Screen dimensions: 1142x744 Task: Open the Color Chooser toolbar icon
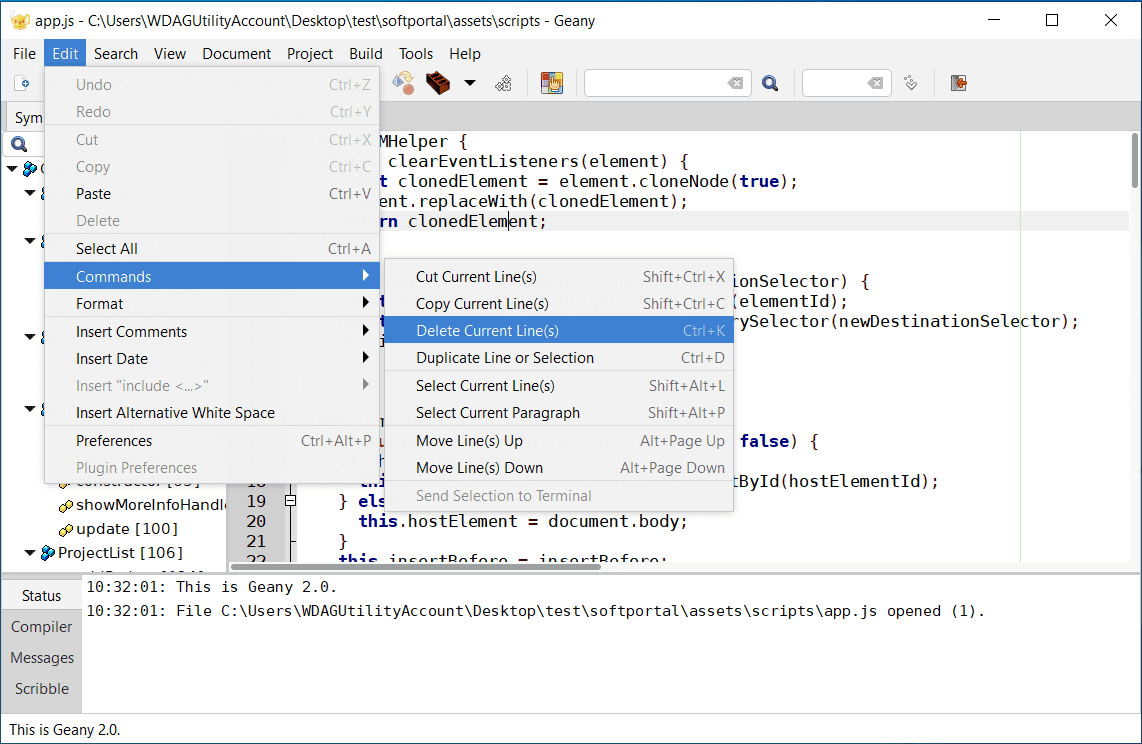click(x=552, y=83)
